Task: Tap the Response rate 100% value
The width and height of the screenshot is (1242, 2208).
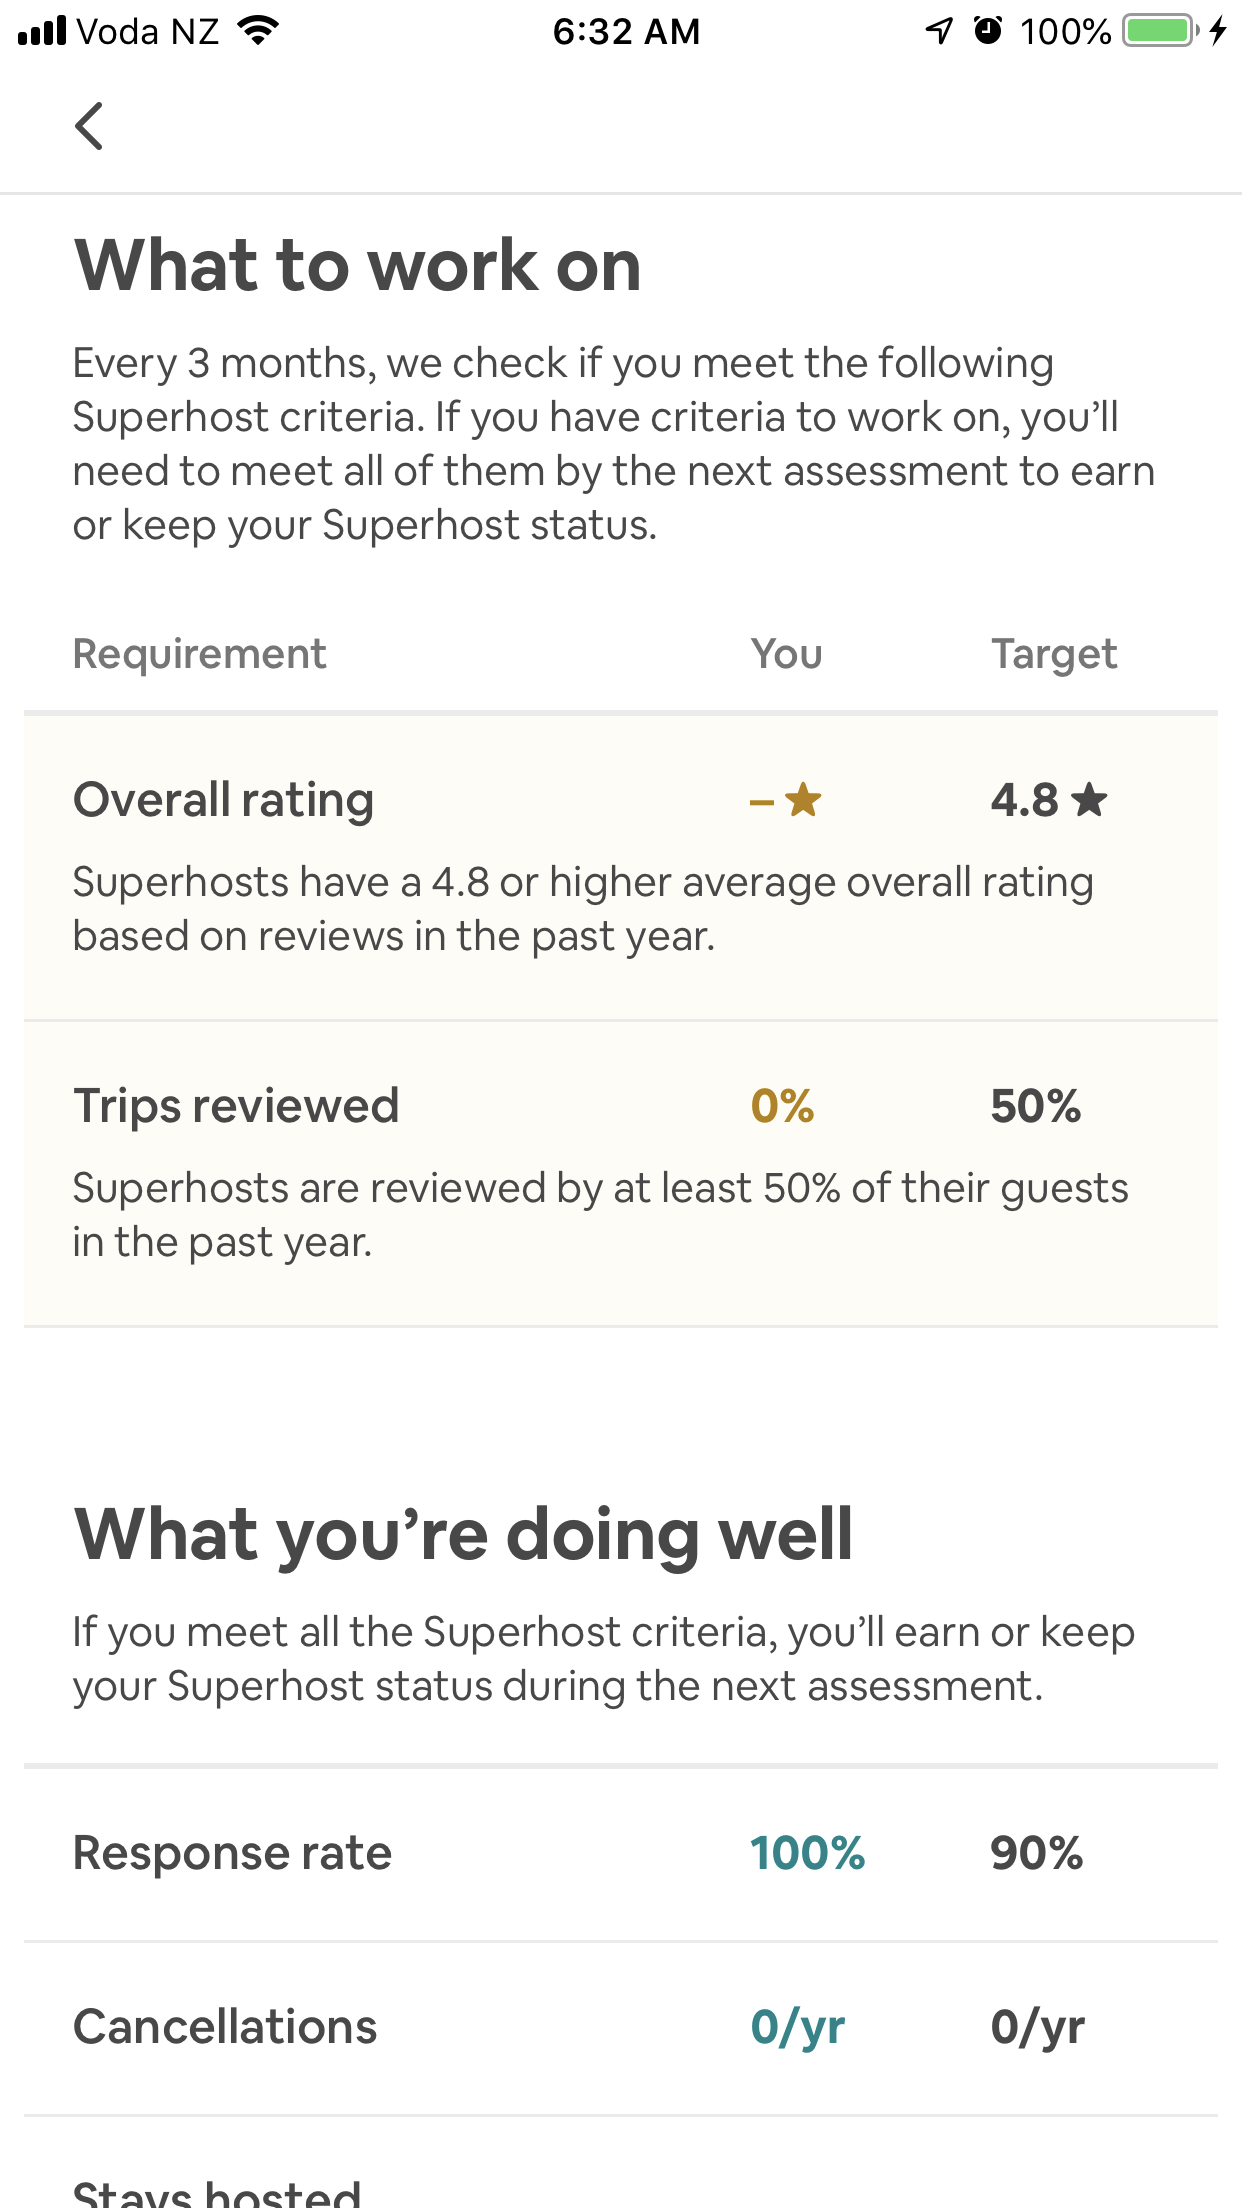Action: pos(810,1852)
